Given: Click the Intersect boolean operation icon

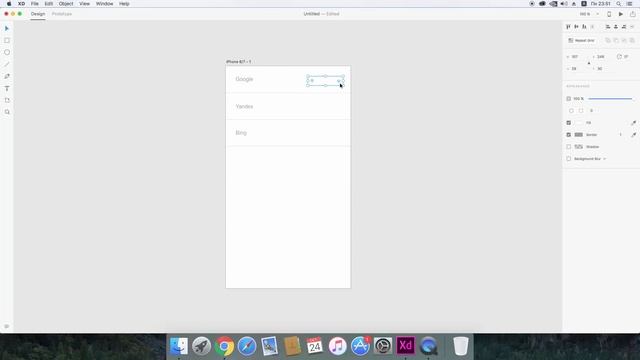Looking at the screenshot, I should point(624,40).
